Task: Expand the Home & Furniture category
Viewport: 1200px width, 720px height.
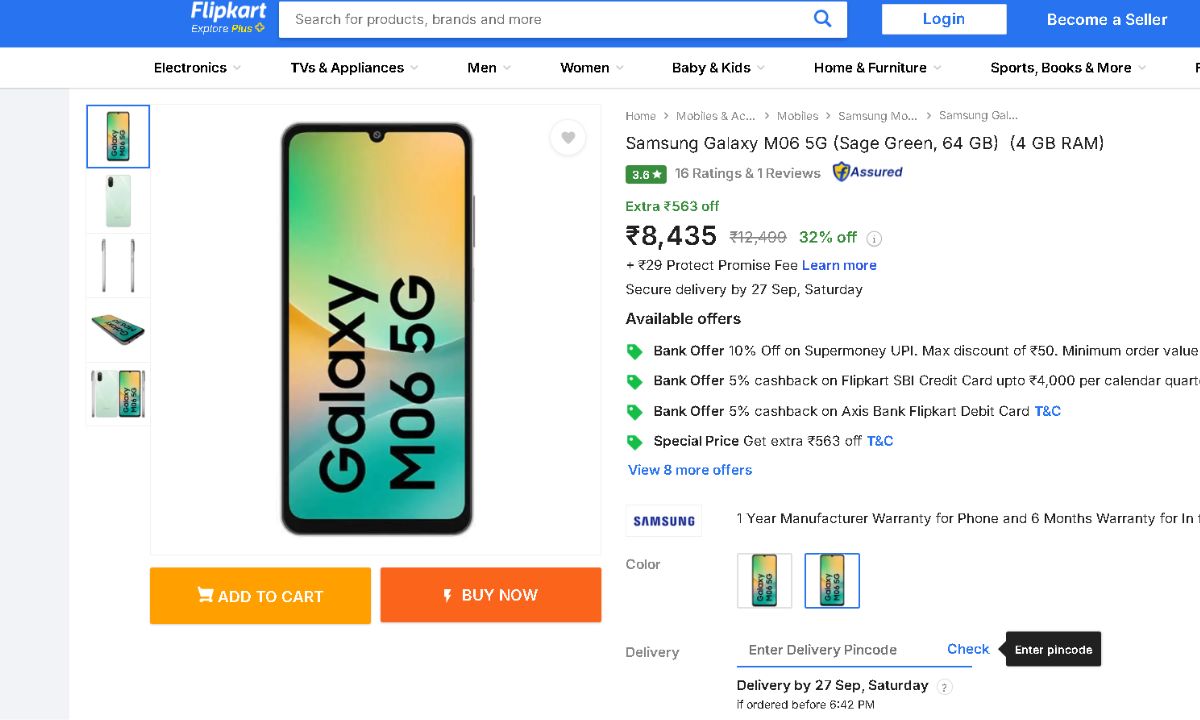Action: 877,68
